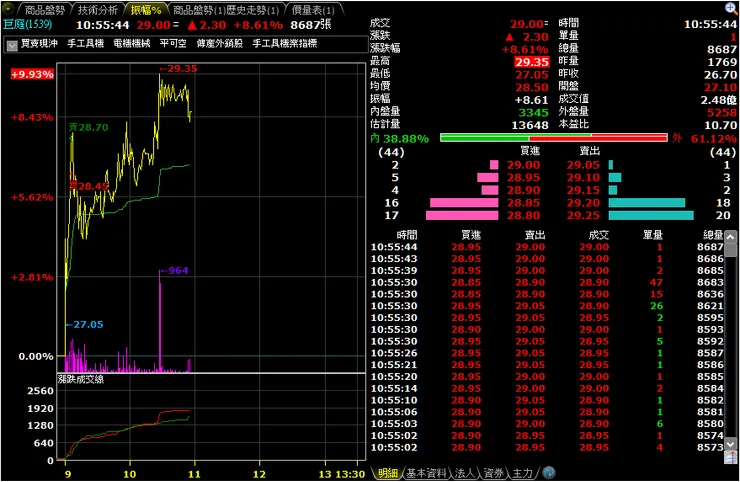Expand the category list arrow before 買賣現沖

[x=12, y=45]
